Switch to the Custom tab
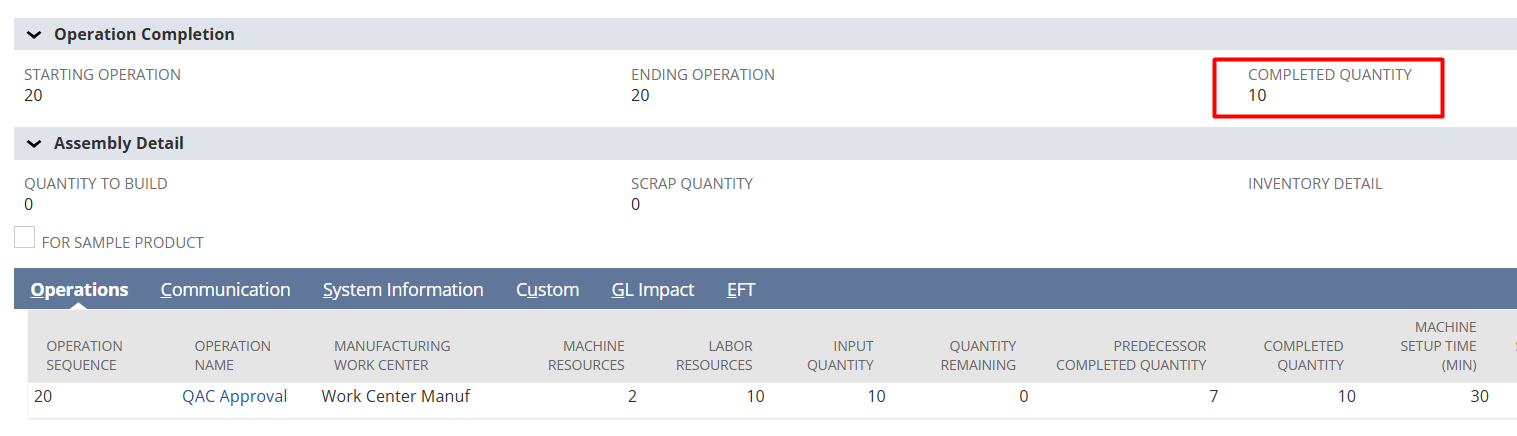This screenshot has width=1517, height=436. (547, 290)
